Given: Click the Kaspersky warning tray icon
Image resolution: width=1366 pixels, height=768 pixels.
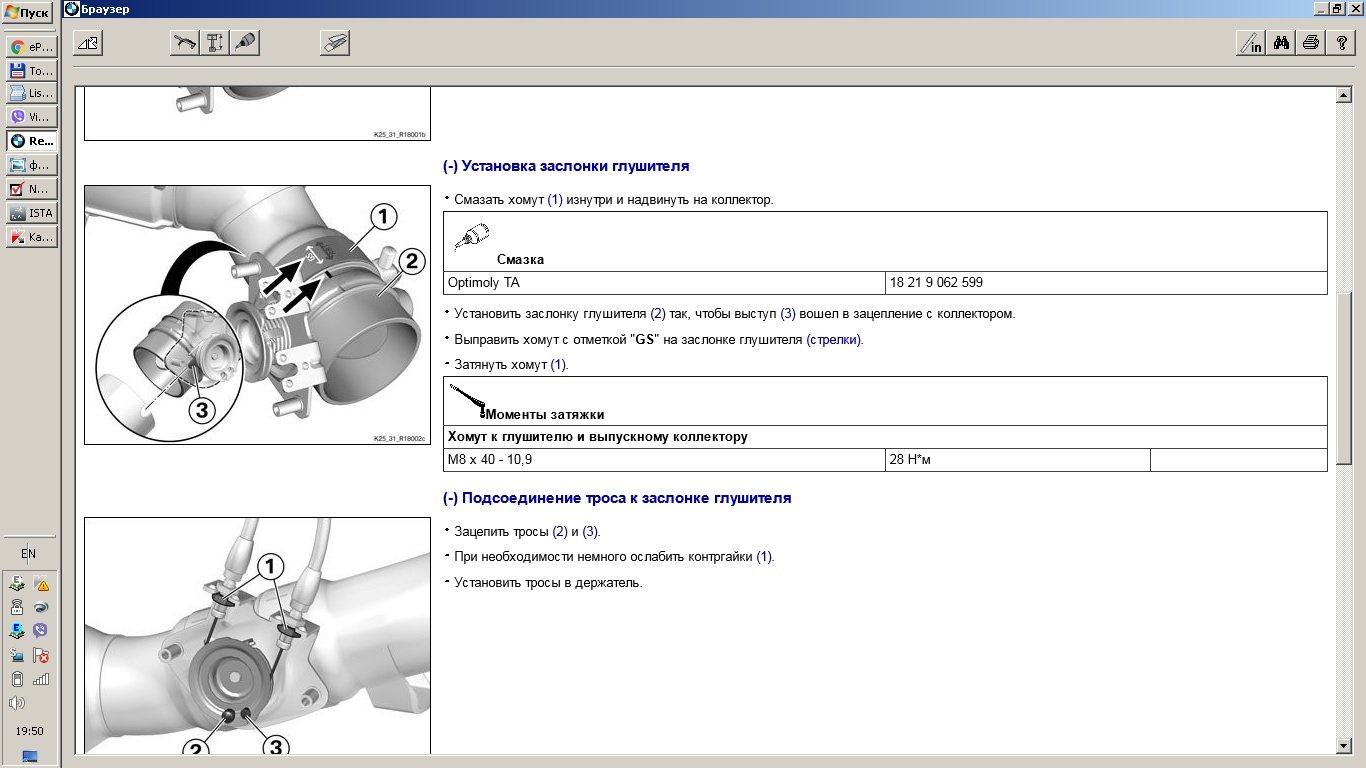Looking at the screenshot, I should [41, 584].
